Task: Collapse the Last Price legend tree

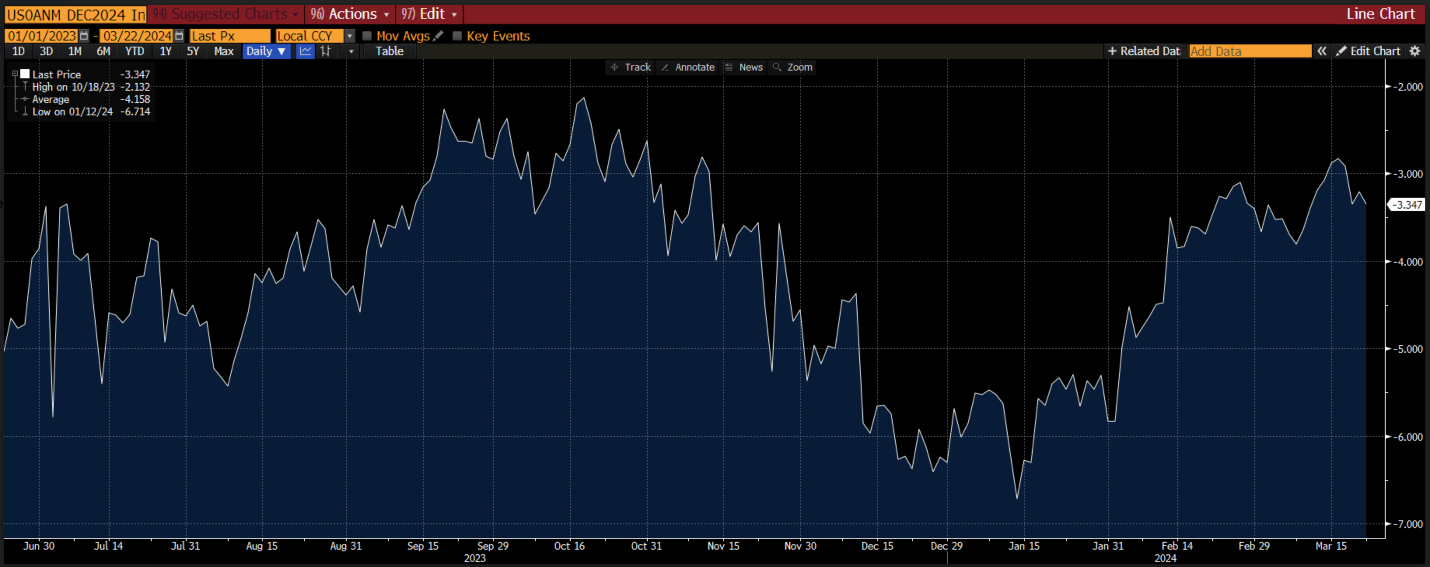Action: (16, 74)
